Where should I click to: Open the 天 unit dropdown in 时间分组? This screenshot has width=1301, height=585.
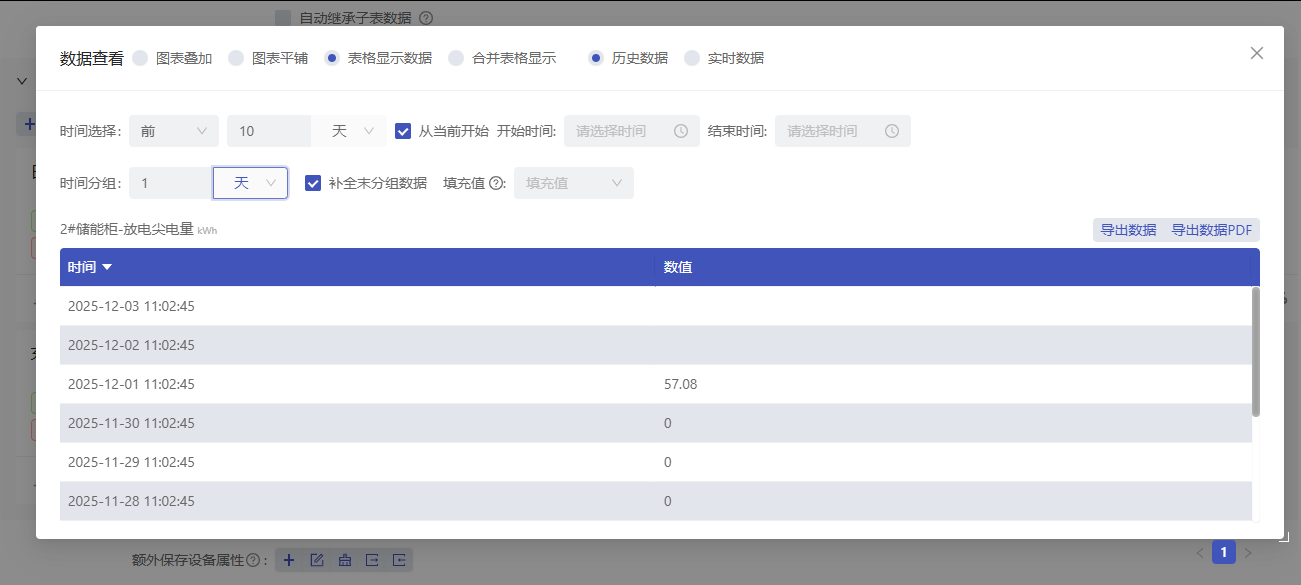point(251,182)
